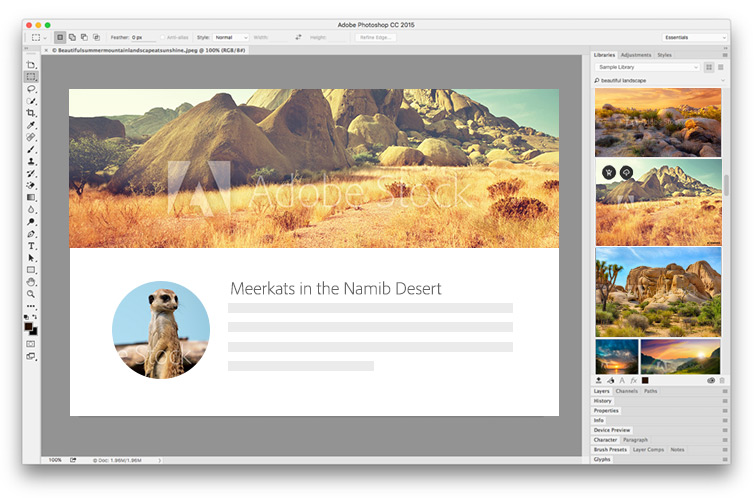The height and width of the screenshot is (498, 754).
Task: Click the Refine Edge button
Action: pos(375,37)
